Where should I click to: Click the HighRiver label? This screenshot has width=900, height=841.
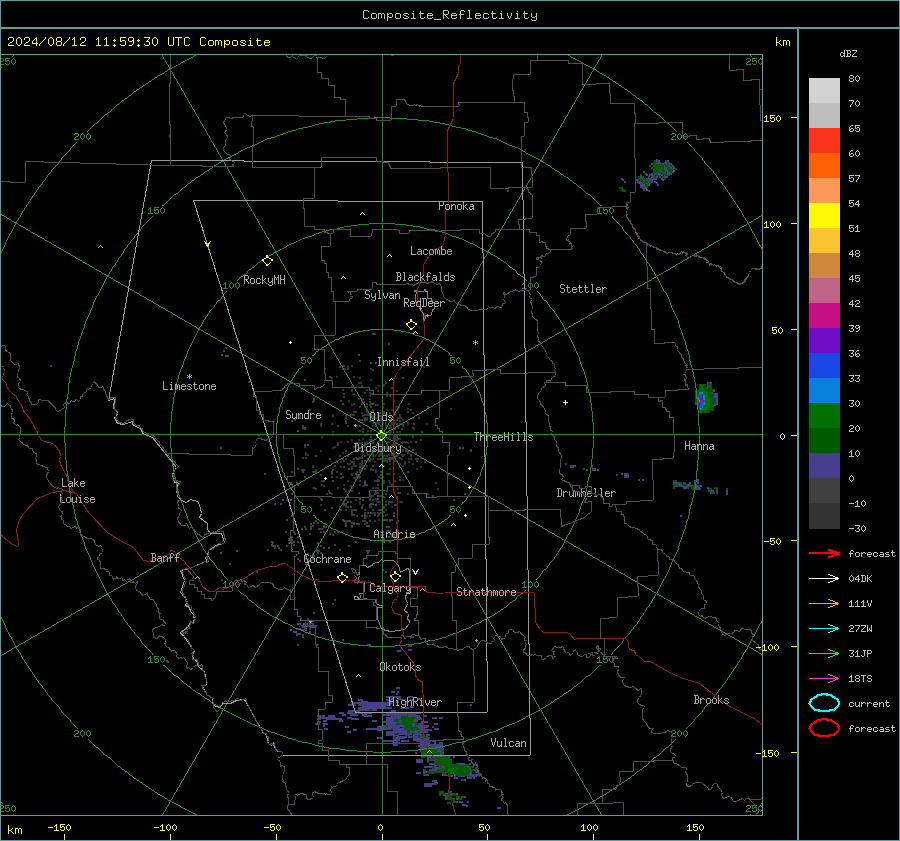click(x=415, y=702)
